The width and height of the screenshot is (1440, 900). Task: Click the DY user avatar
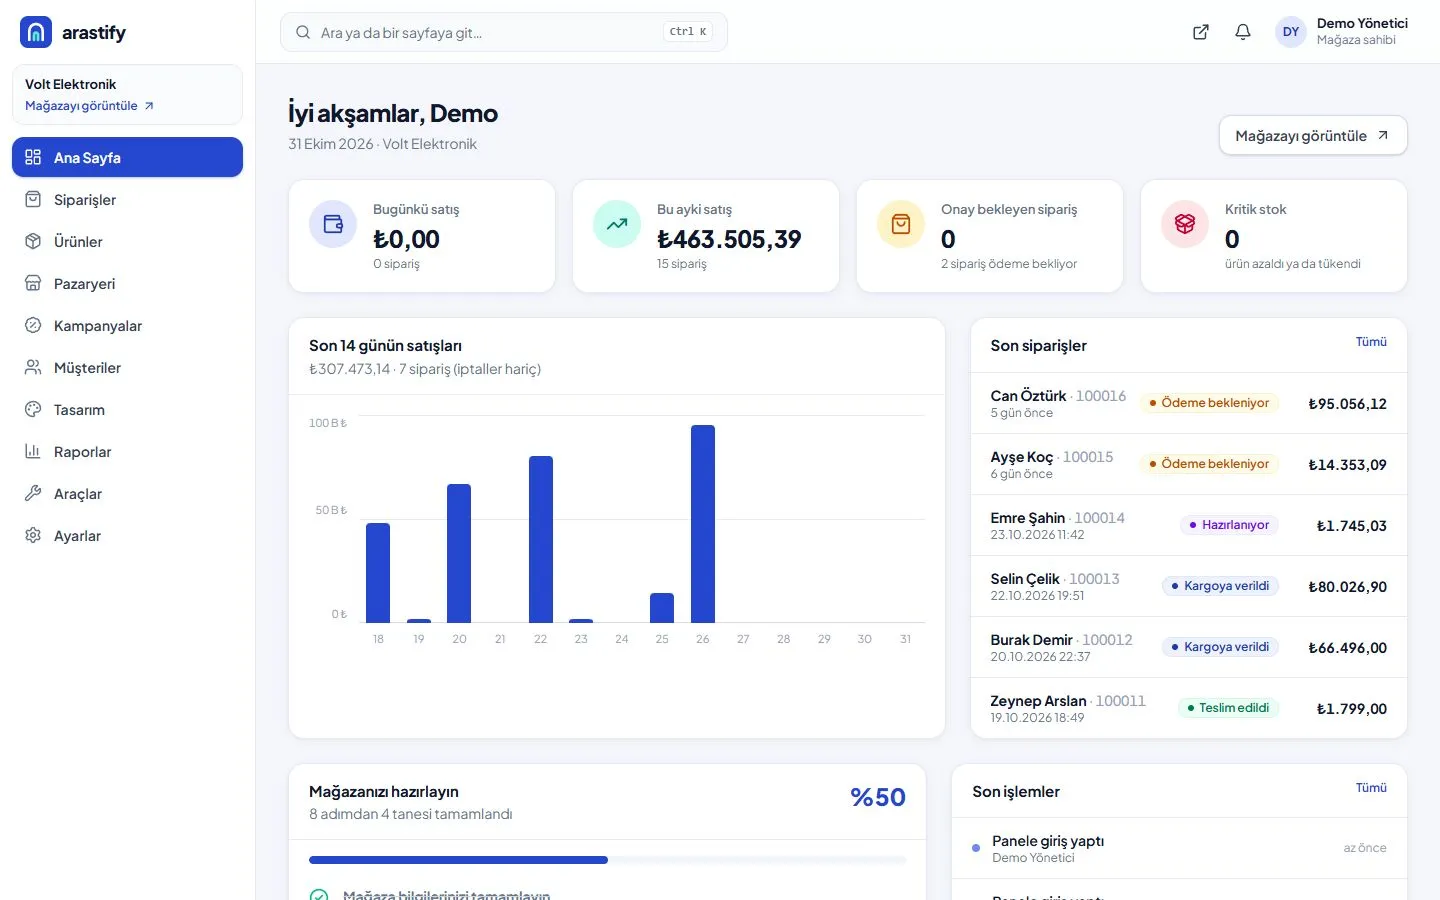tap(1291, 32)
